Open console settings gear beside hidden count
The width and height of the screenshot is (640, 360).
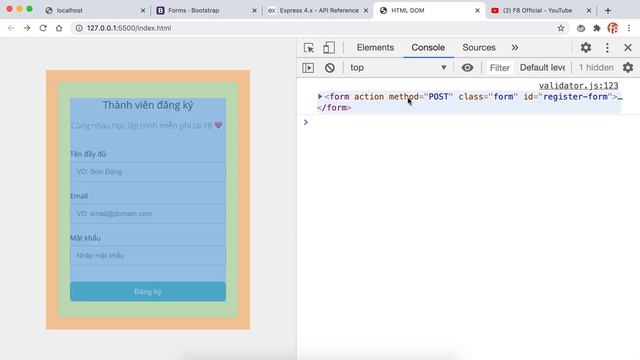point(628,67)
